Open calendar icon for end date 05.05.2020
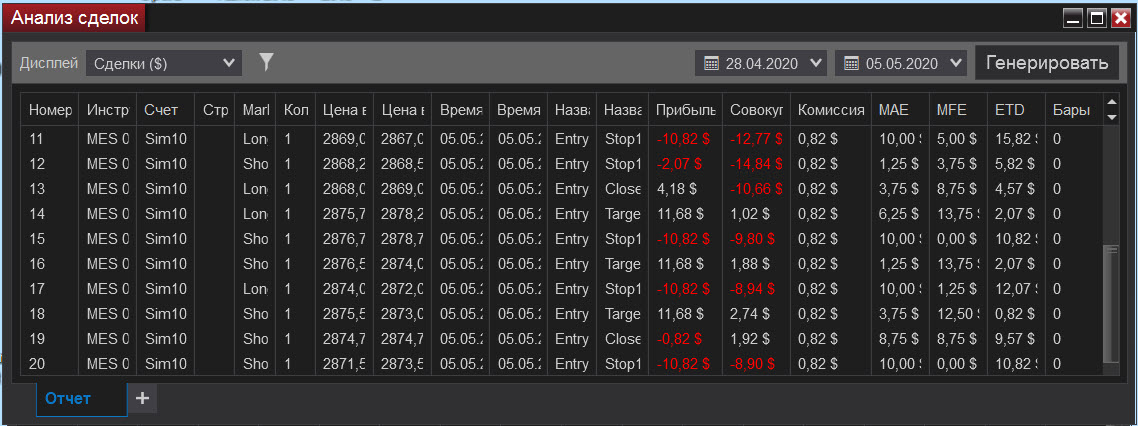Screen dimensions: 1138x426 coord(851,64)
